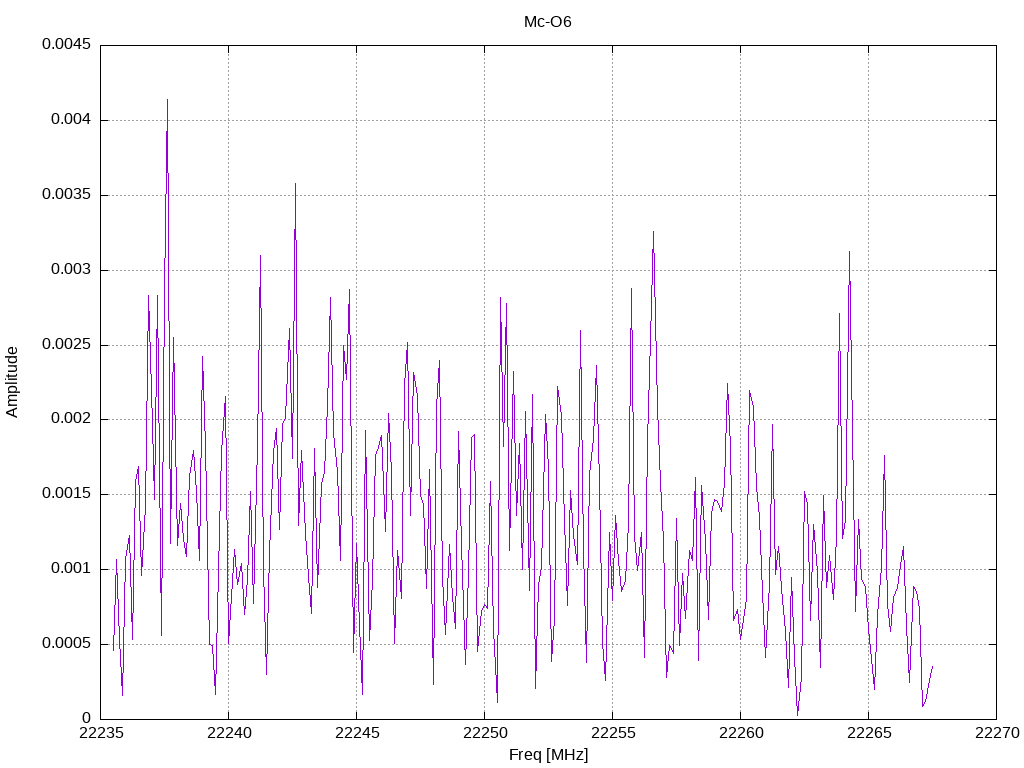Viewport: 1024px width, 768px height.
Task: Click the 0.0025 y-axis tick label
Action: 67,344
